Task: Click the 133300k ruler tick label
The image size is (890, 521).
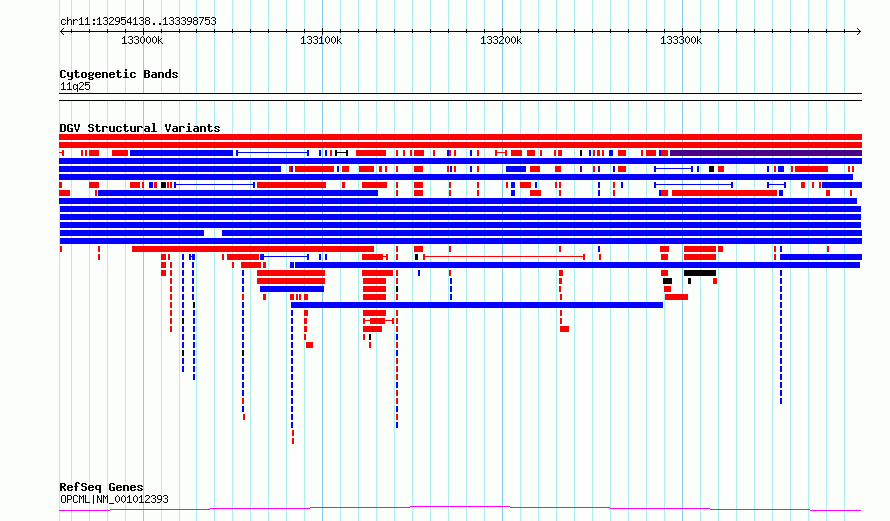Action: tap(681, 40)
